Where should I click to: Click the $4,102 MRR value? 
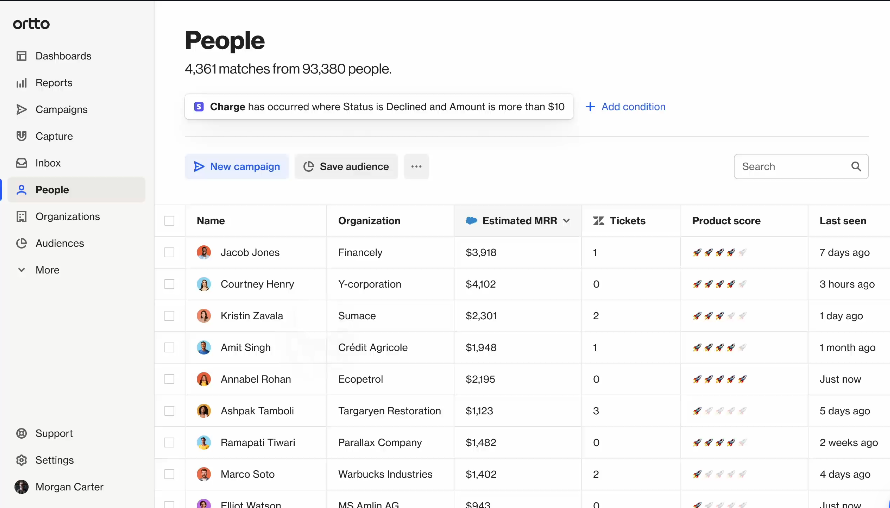pos(480,284)
